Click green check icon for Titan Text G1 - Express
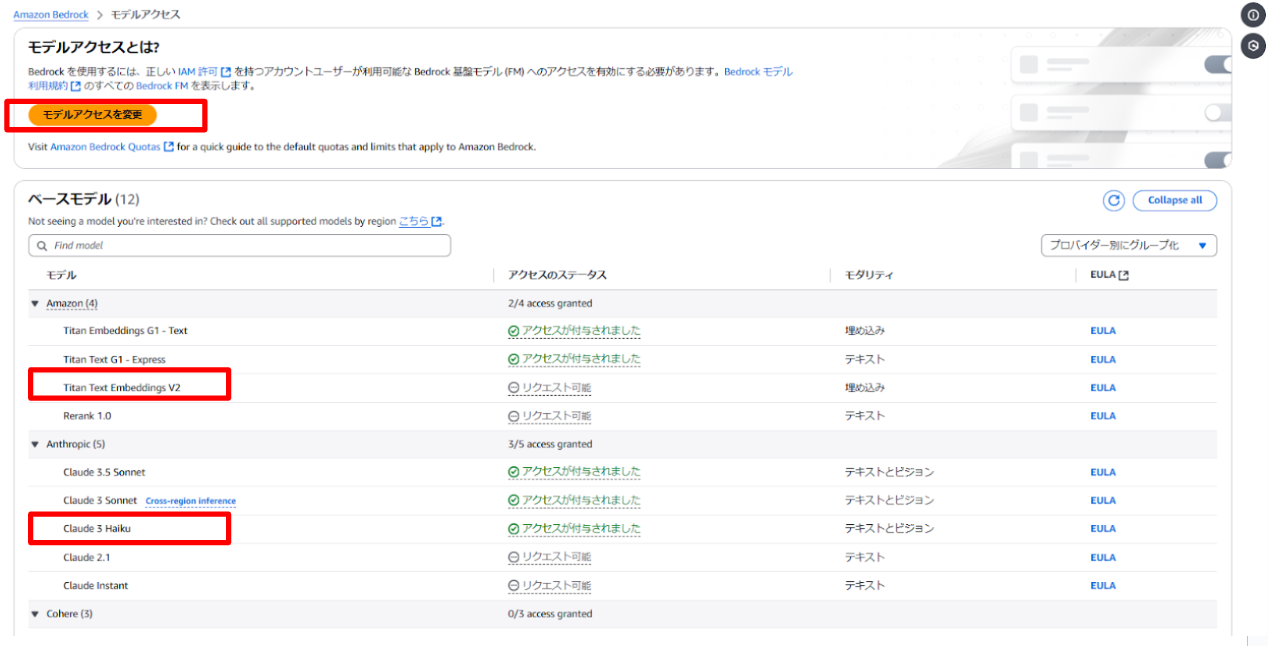1268x646 pixels. pyautogui.click(x=514, y=359)
